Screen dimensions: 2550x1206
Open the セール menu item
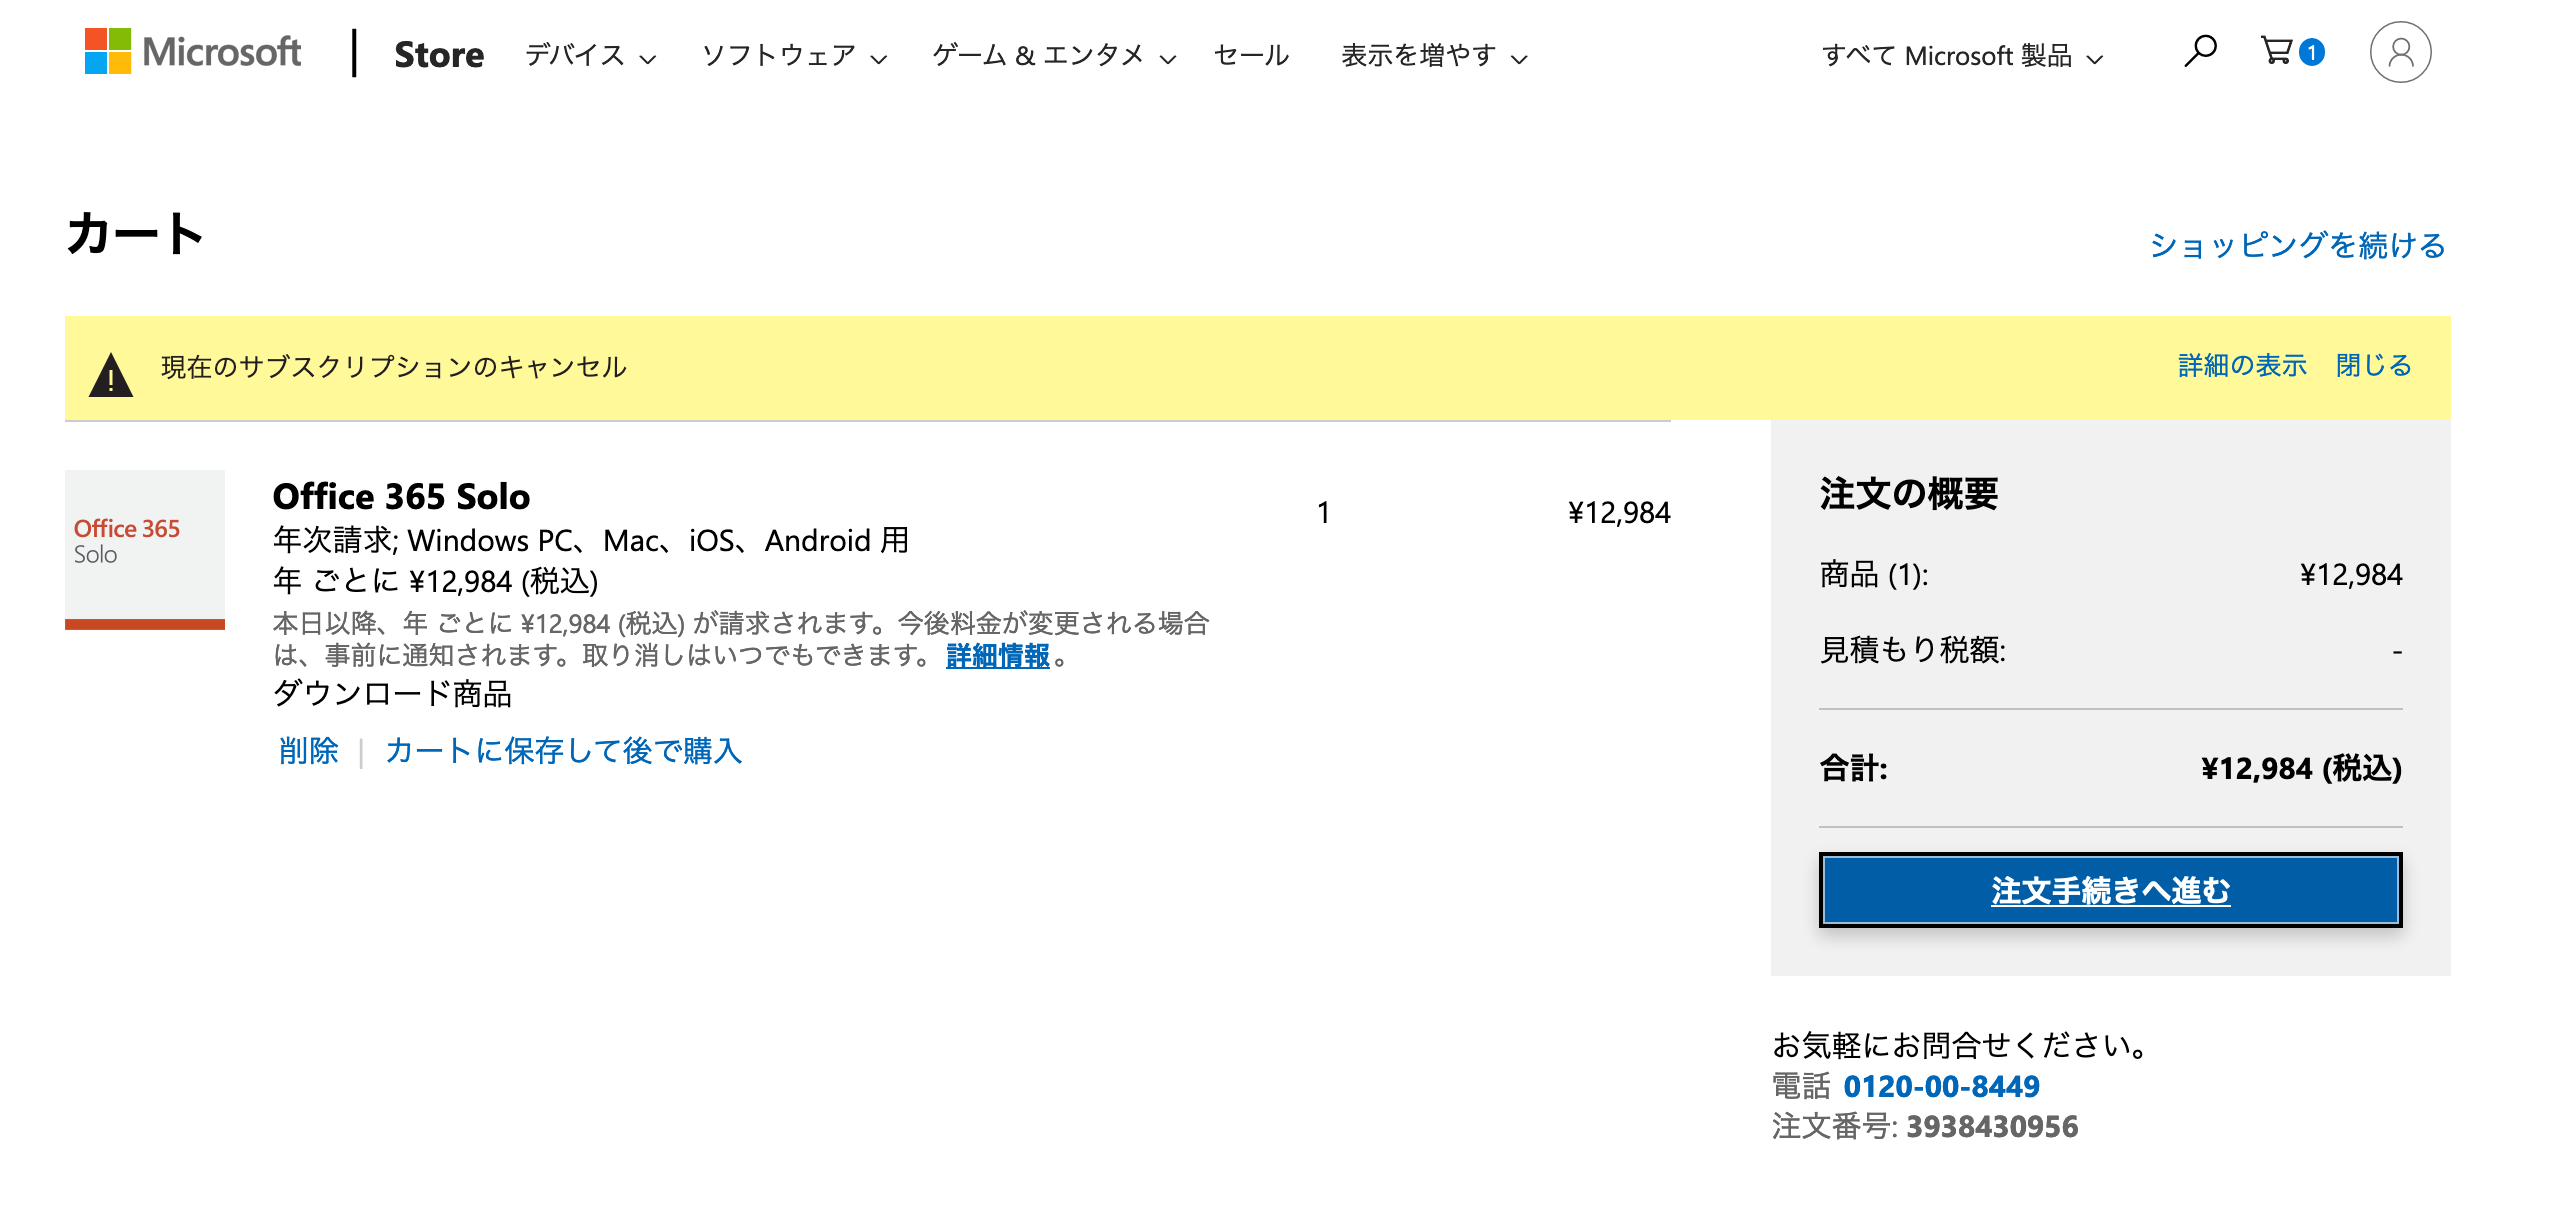[x=1251, y=56]
